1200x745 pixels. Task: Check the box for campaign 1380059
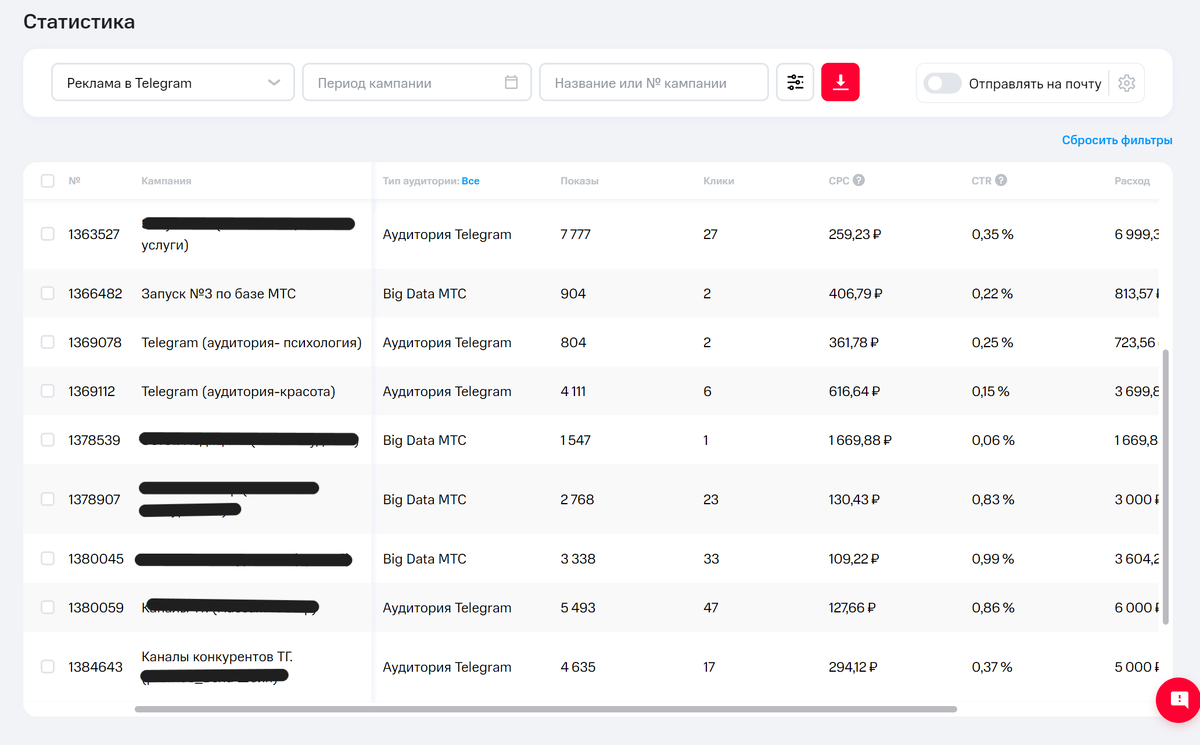coord(48,607)
